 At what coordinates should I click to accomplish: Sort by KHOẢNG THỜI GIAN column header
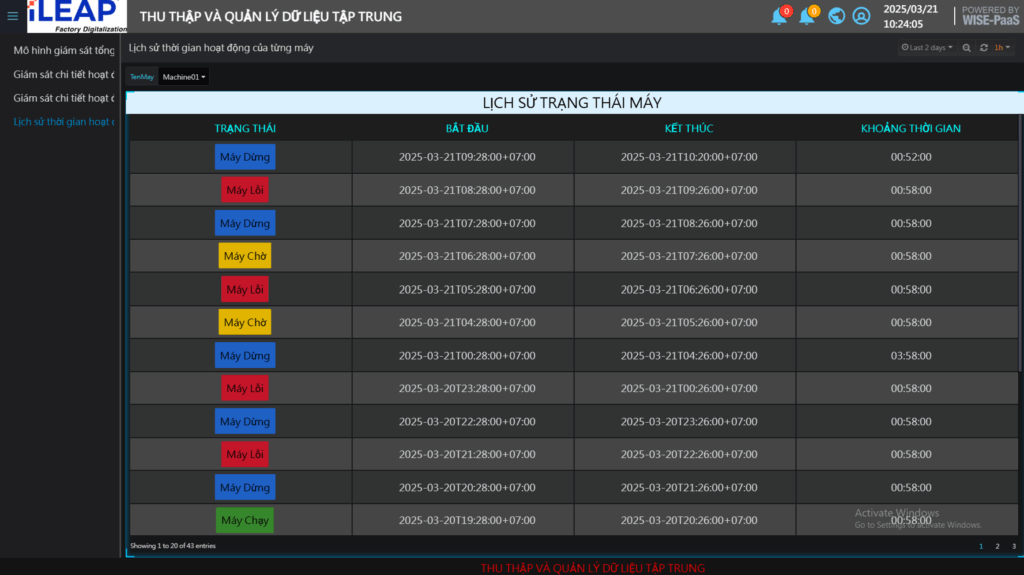910,128
